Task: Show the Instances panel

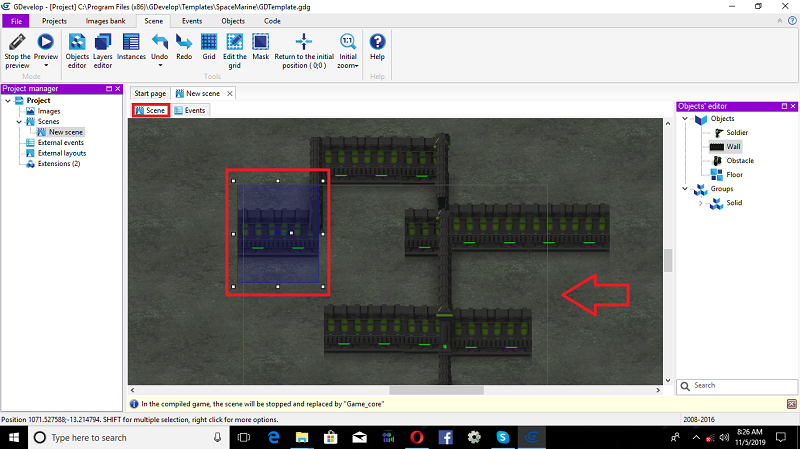Action: pyautogui.click(x=131, y=47)
